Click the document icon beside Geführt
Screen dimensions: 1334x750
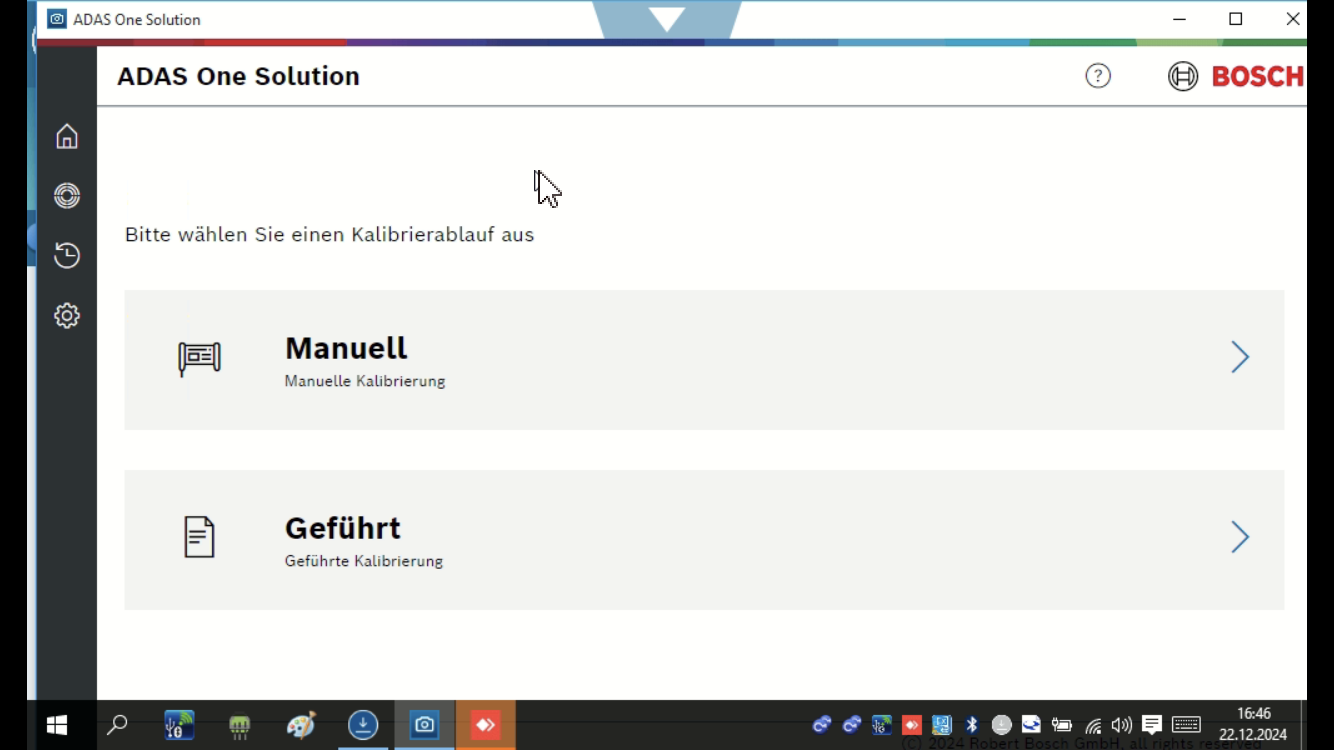tap(199, 537)
